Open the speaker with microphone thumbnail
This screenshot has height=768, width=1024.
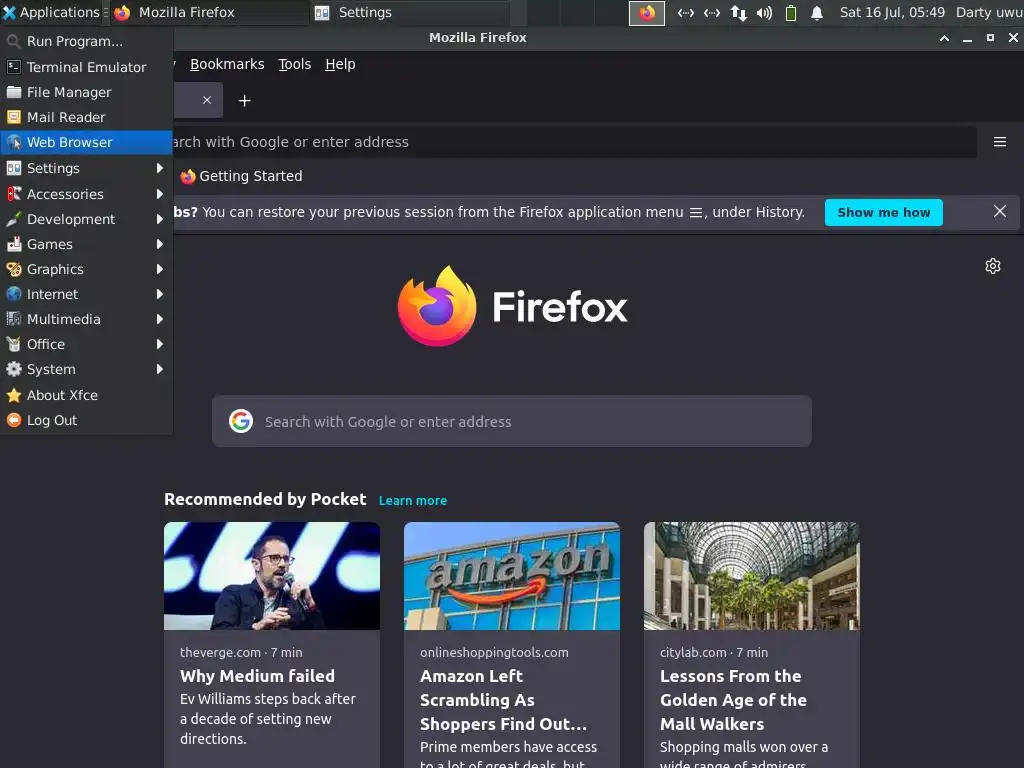(x=272, y=576)
